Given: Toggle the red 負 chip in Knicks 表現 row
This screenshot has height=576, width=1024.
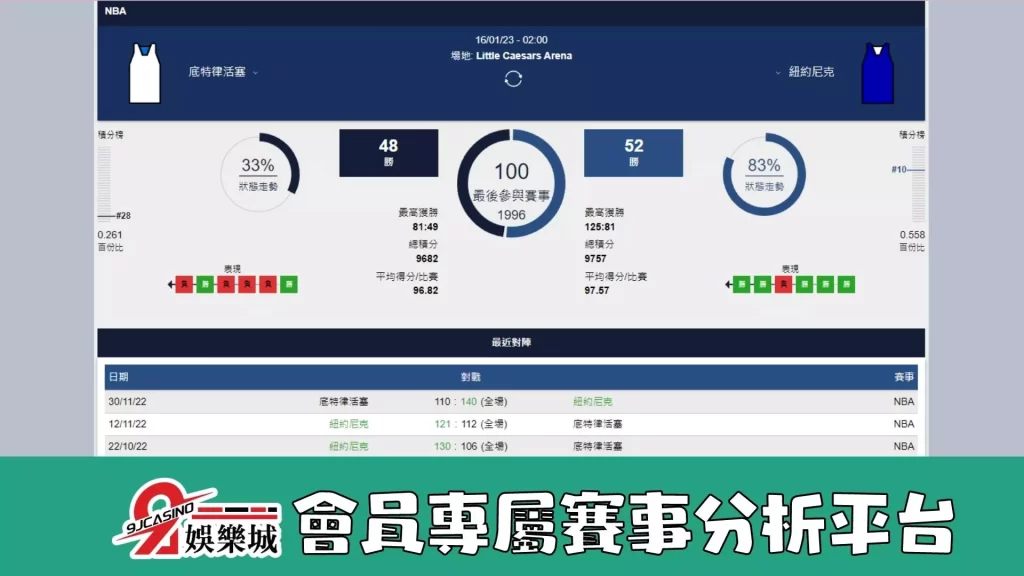Looking at the screenshot, I should click(x=784, y=284).
